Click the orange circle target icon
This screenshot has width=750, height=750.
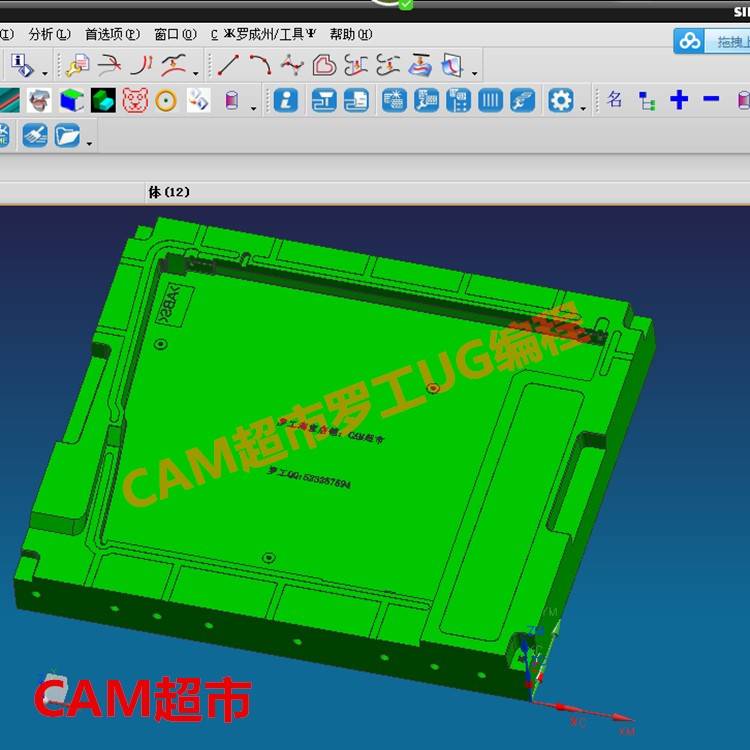point(166,100)
